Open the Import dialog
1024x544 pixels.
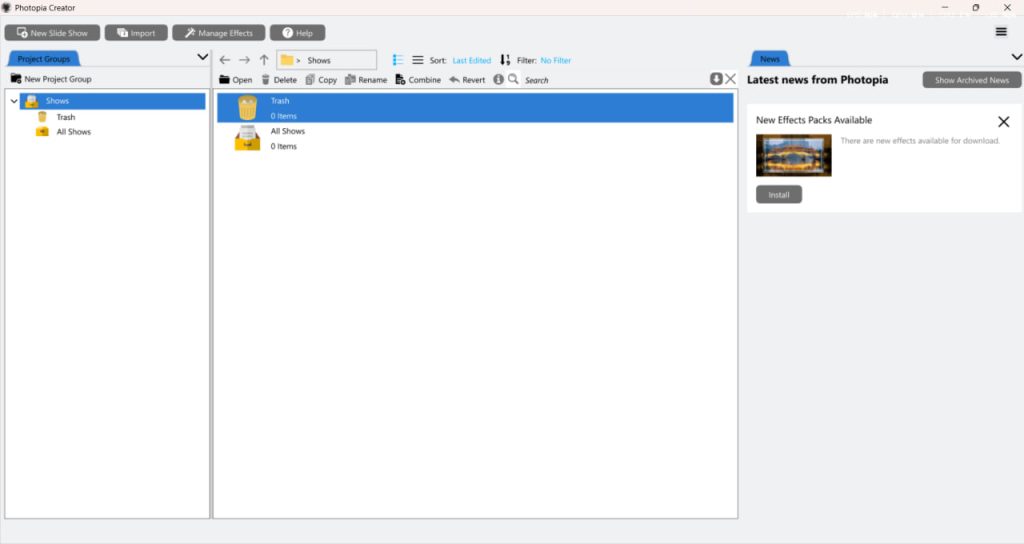[x=136, y=33]
